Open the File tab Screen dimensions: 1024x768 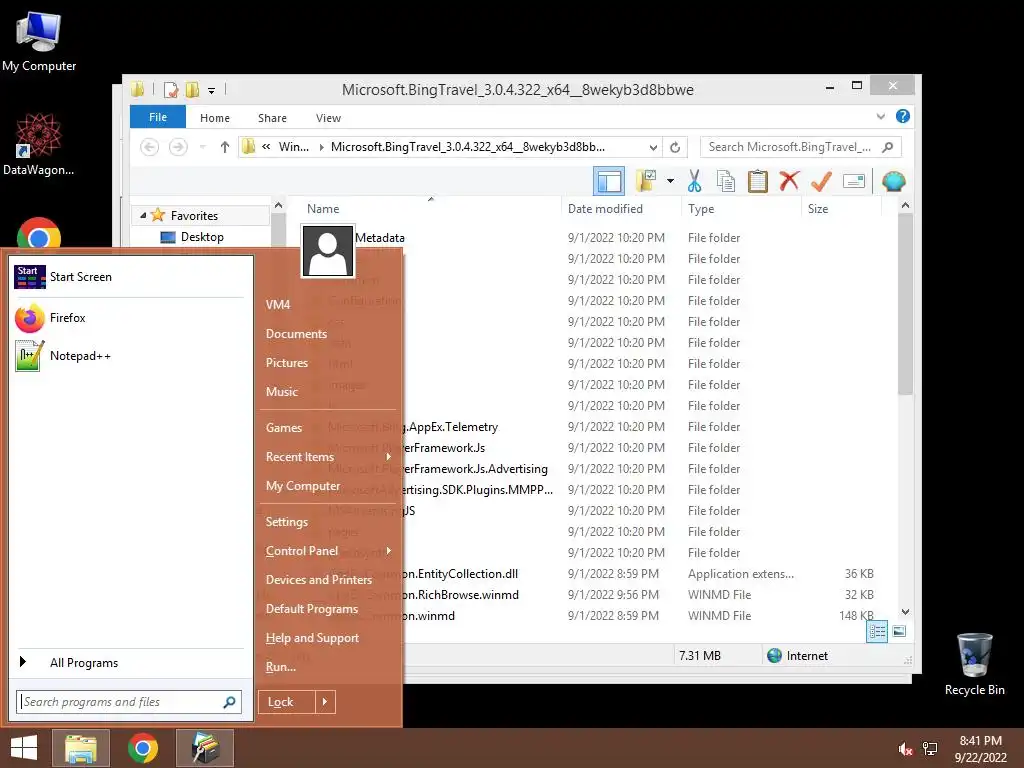[158, 117]
